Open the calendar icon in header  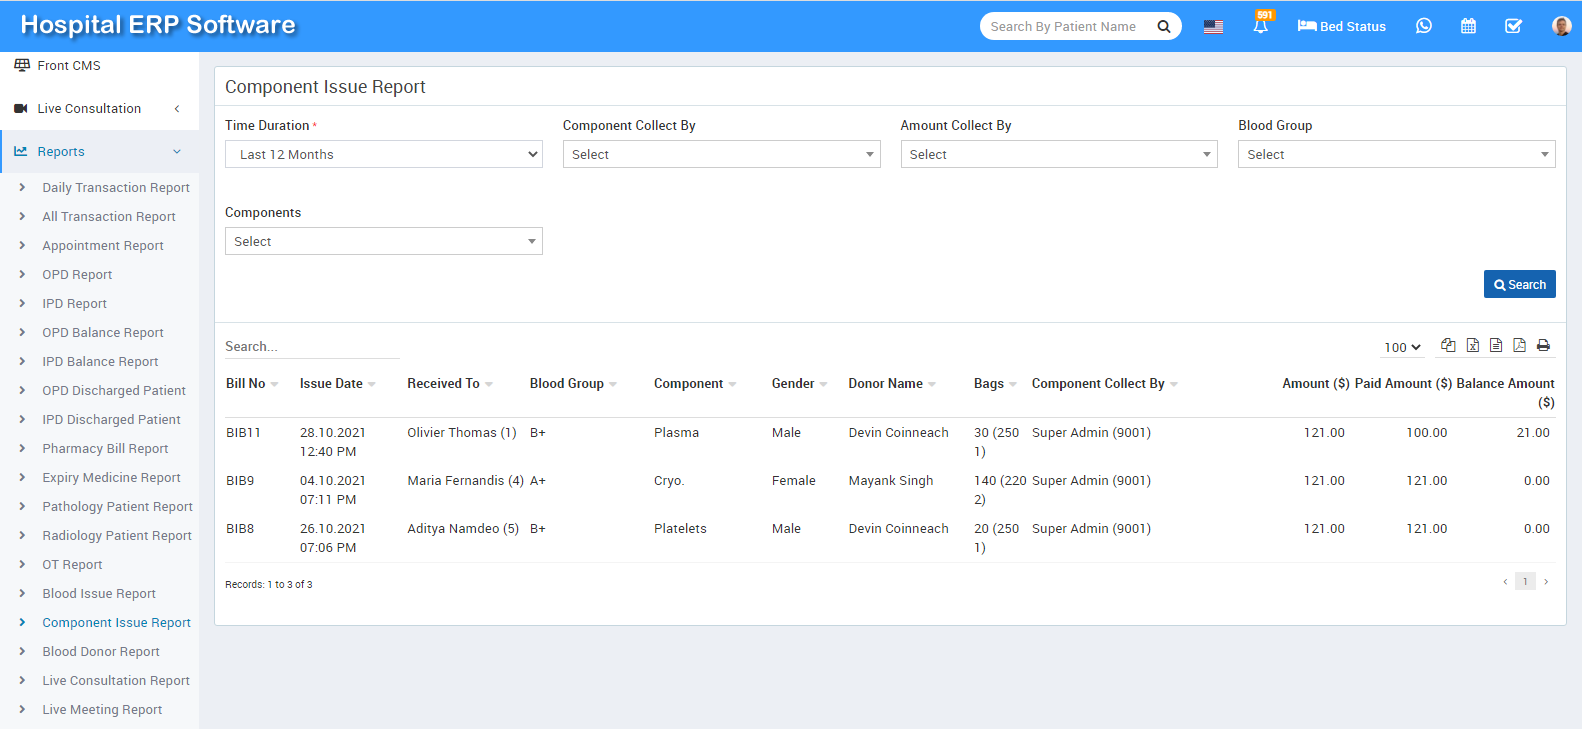point(1468,26)
